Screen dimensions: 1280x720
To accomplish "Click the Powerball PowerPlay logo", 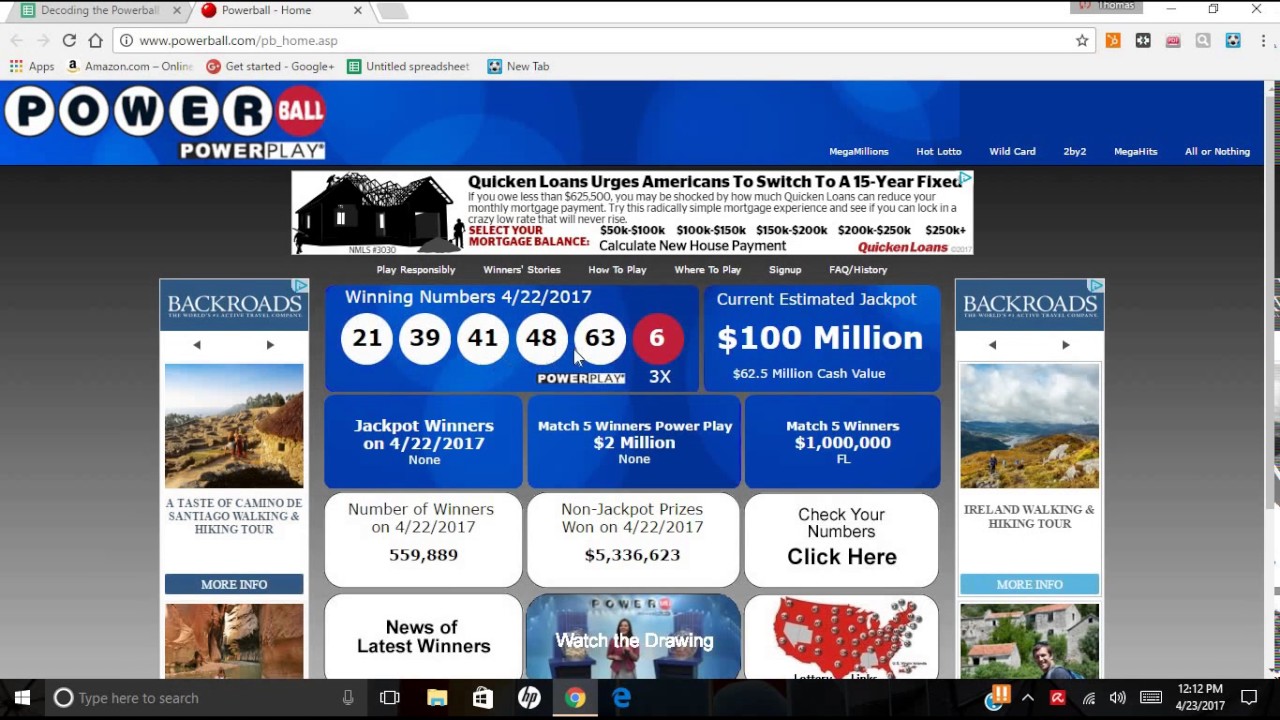I will tap(165, 122).
